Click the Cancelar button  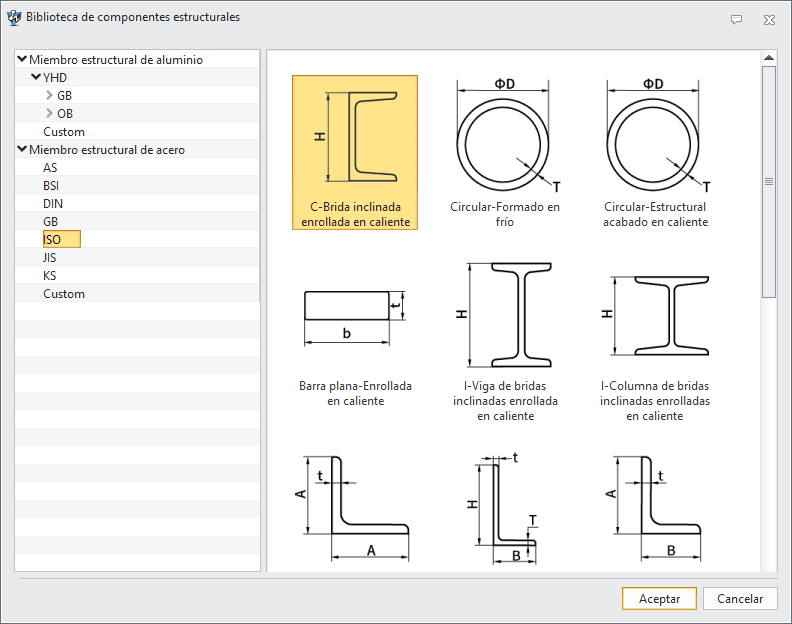pos(740,599)
